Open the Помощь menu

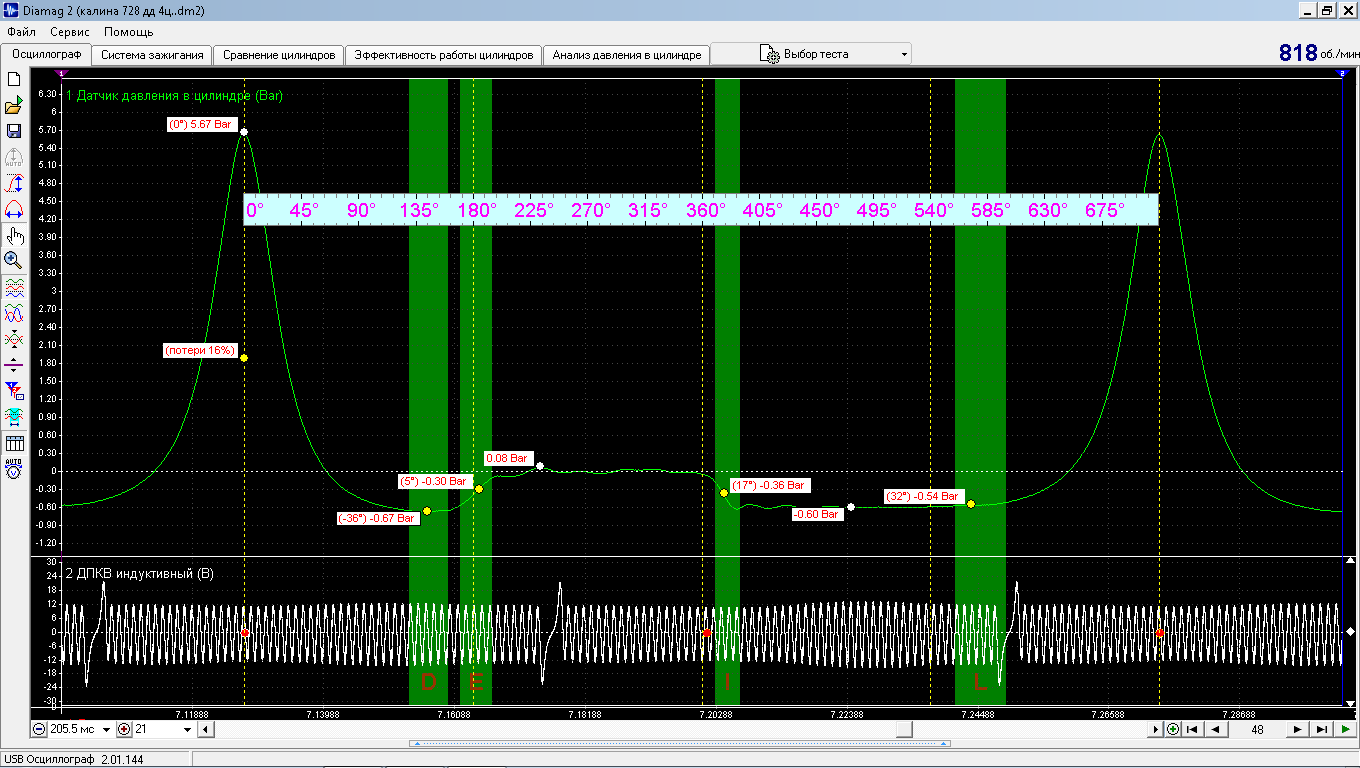tap(129, 32)
